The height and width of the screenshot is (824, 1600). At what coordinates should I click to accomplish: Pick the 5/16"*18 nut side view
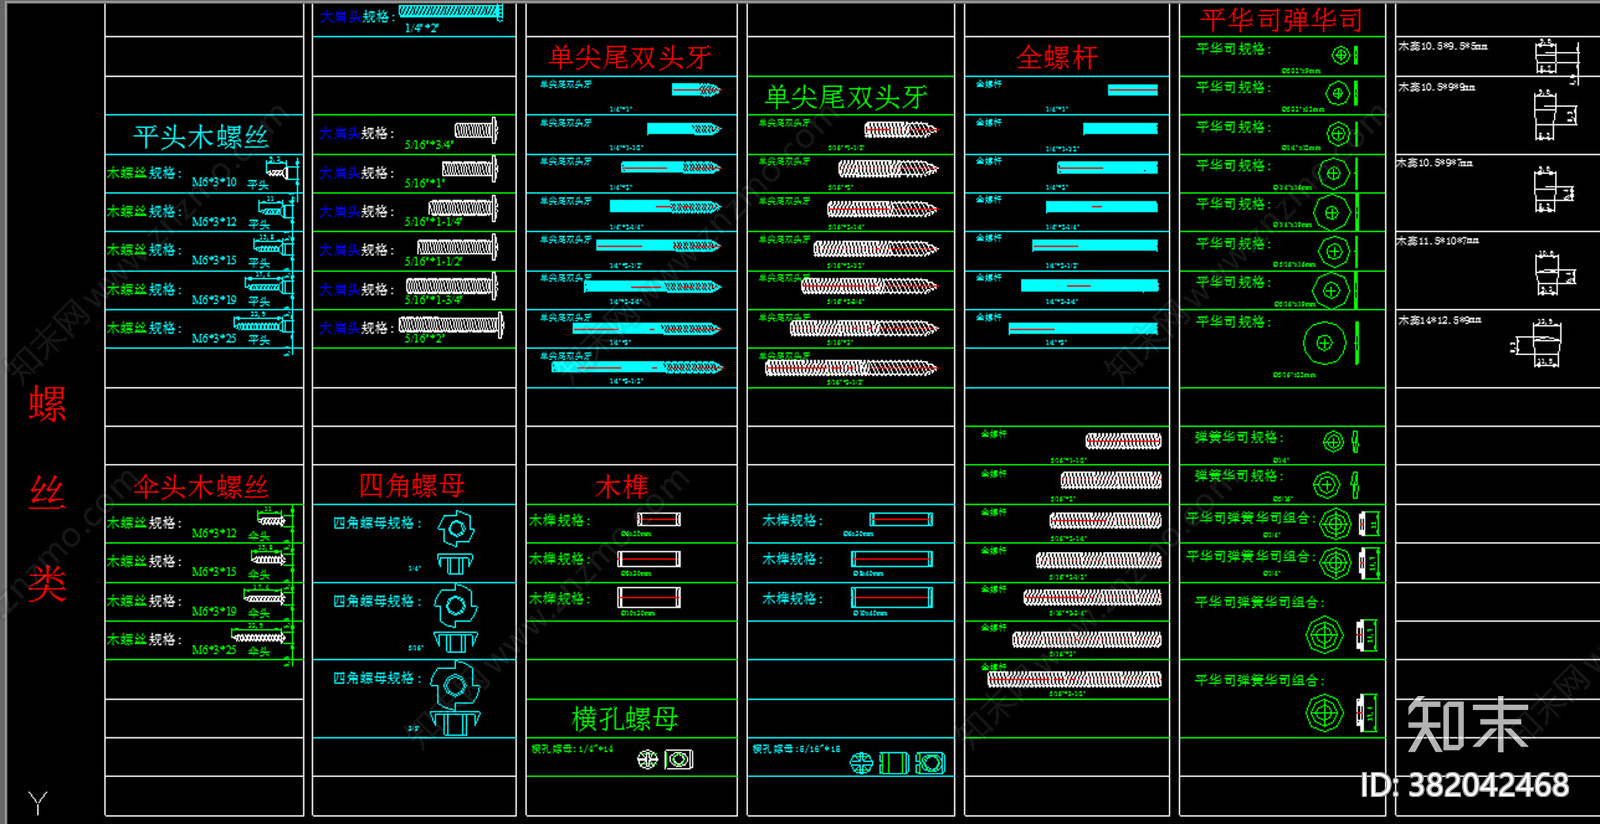click(894, 764)
